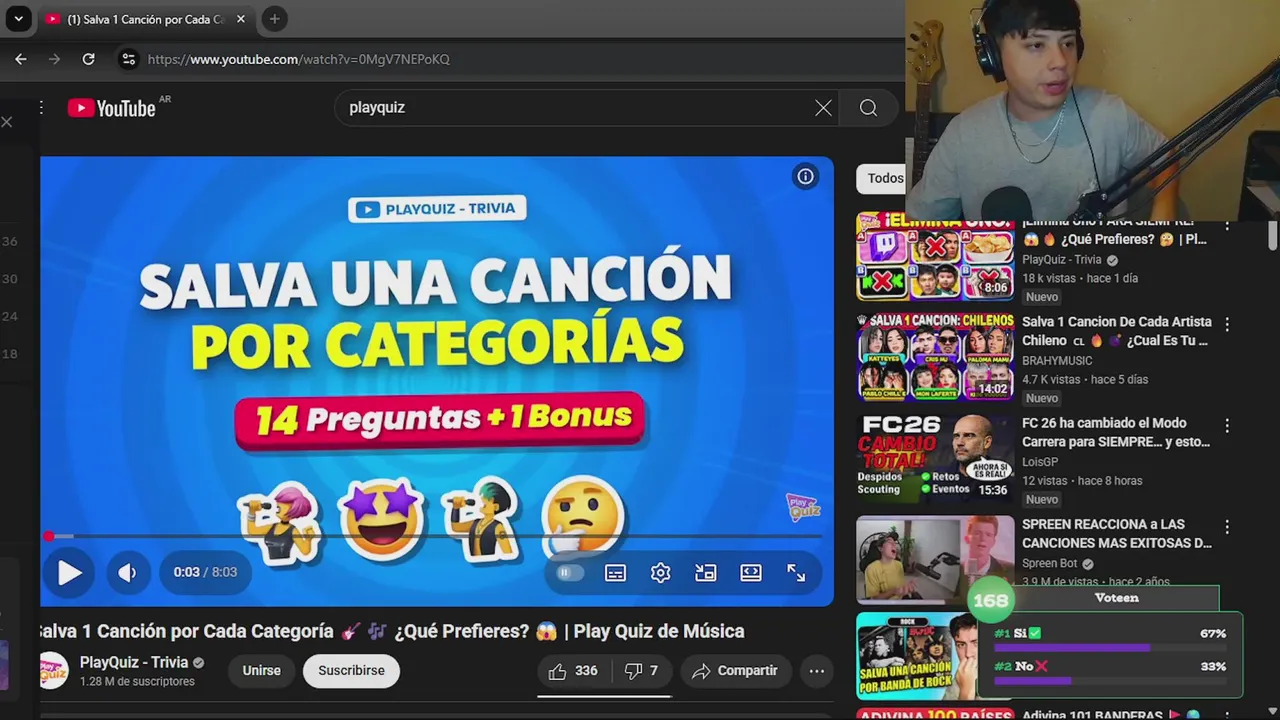Viewport: 1280px width, 720px height.
Task: Open the YouTube guide menu icon
Action: click(41, 108)
